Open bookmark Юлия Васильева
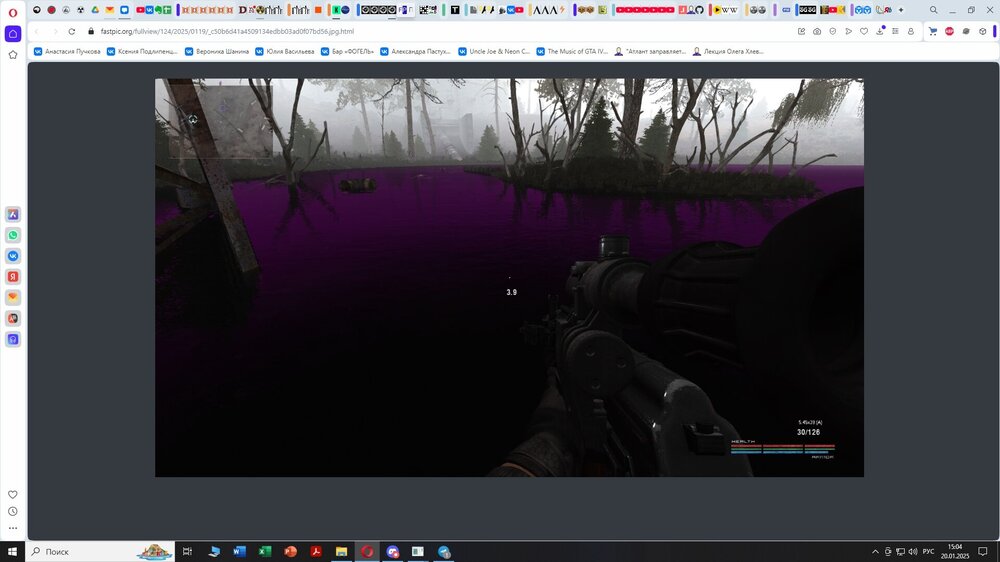 tap(284, 52)
